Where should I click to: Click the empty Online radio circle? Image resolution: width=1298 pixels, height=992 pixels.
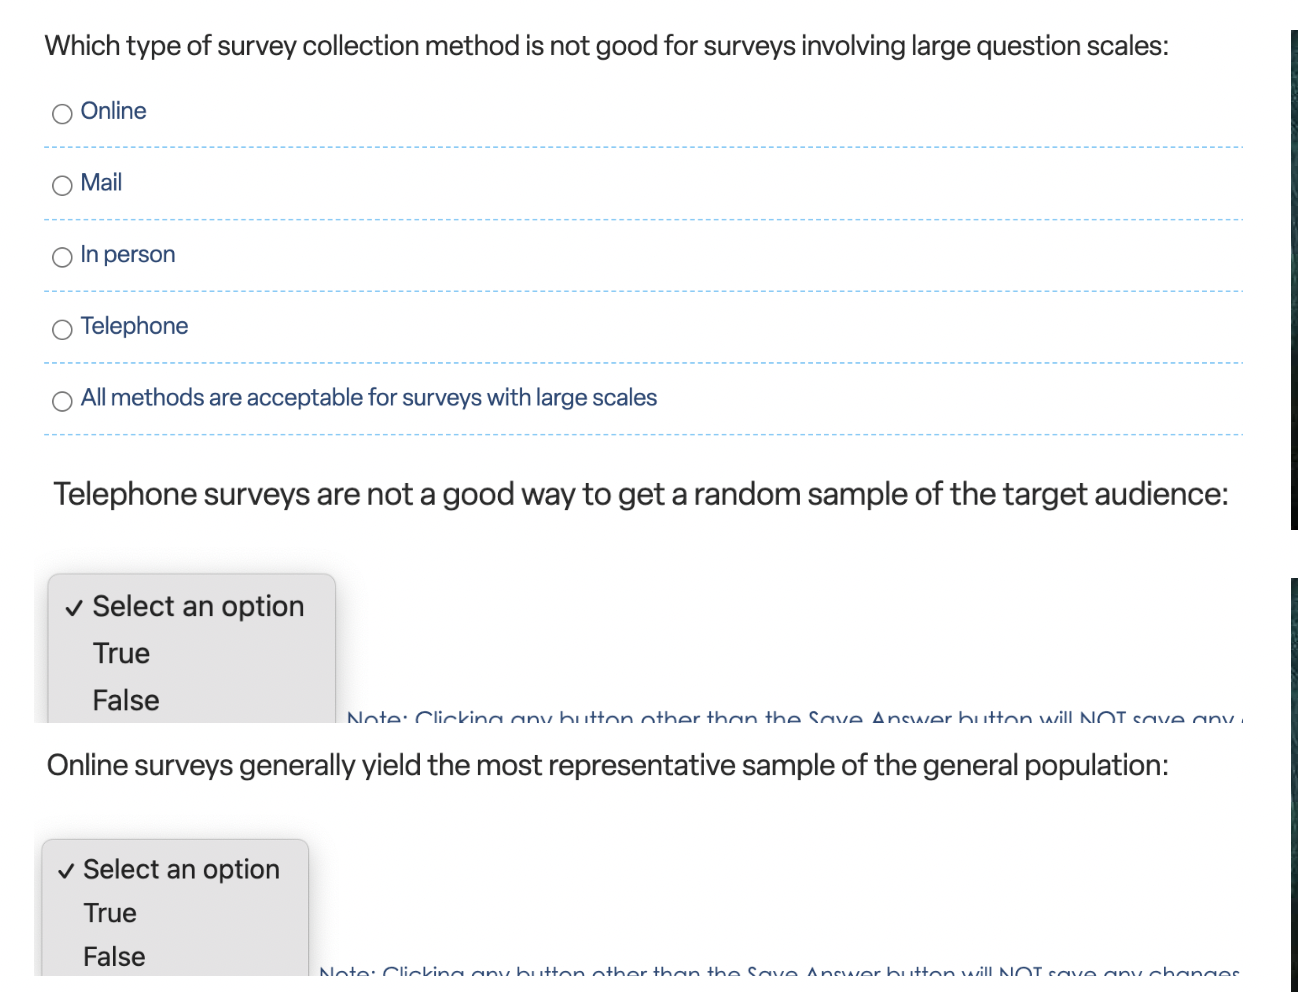pos(61,113)
